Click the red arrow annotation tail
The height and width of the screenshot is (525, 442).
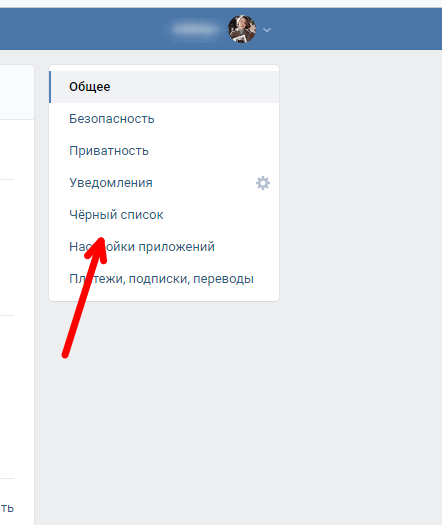point(66,353)
